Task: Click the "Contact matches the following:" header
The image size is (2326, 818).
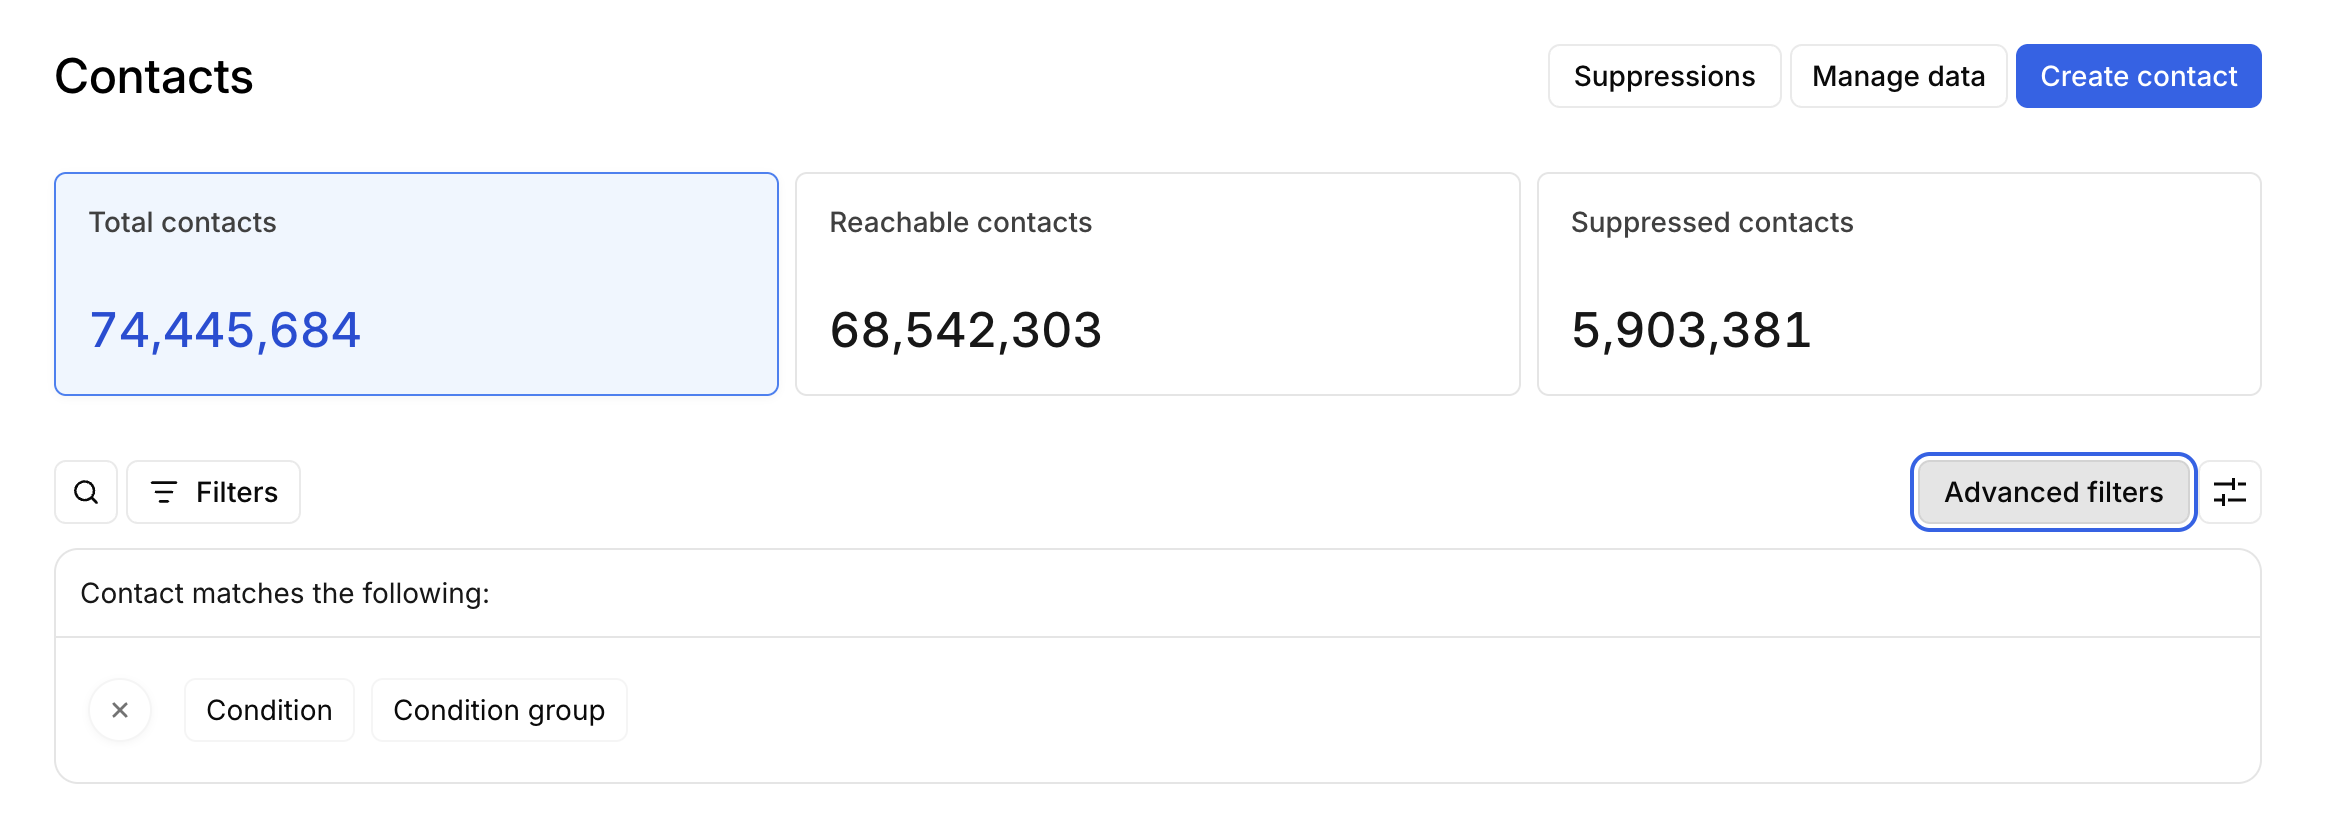Action: [x=285, y=594]
